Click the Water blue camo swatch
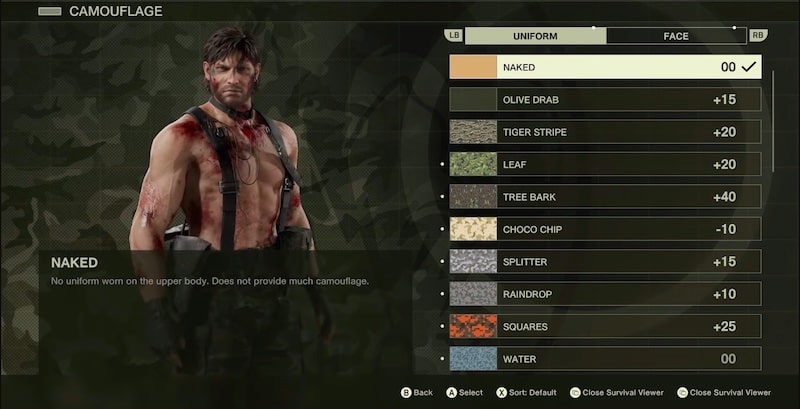 [x=473, y=359]
